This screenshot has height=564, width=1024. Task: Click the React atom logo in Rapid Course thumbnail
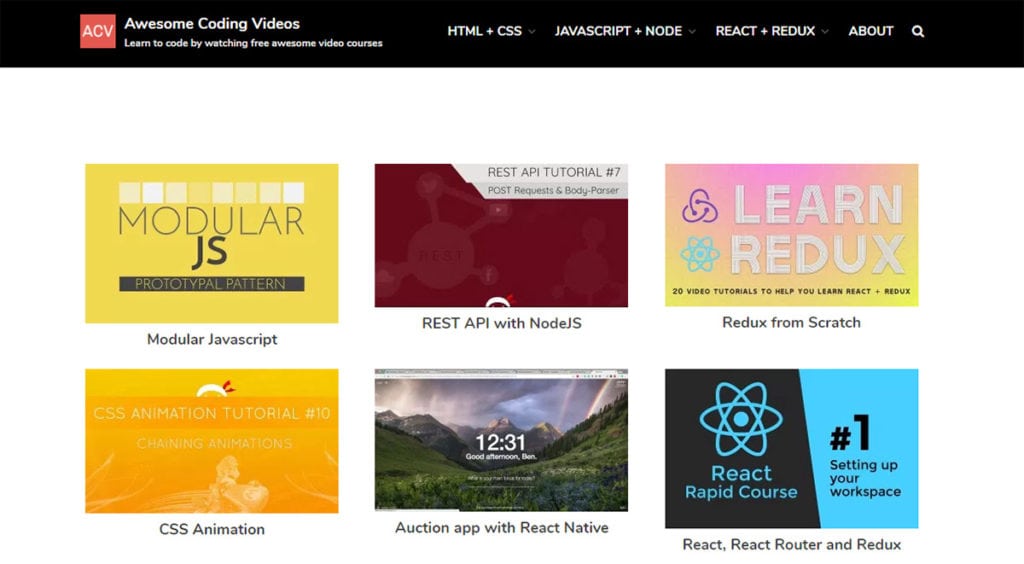point(741,419)
